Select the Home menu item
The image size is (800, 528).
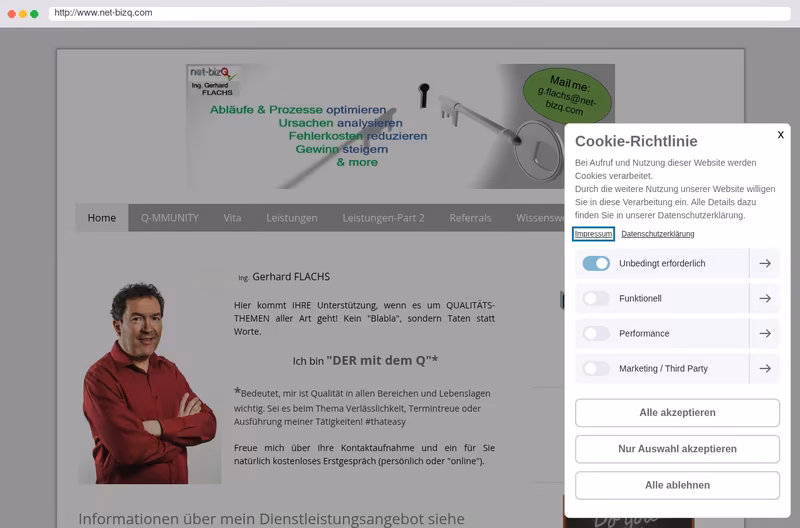102,218
